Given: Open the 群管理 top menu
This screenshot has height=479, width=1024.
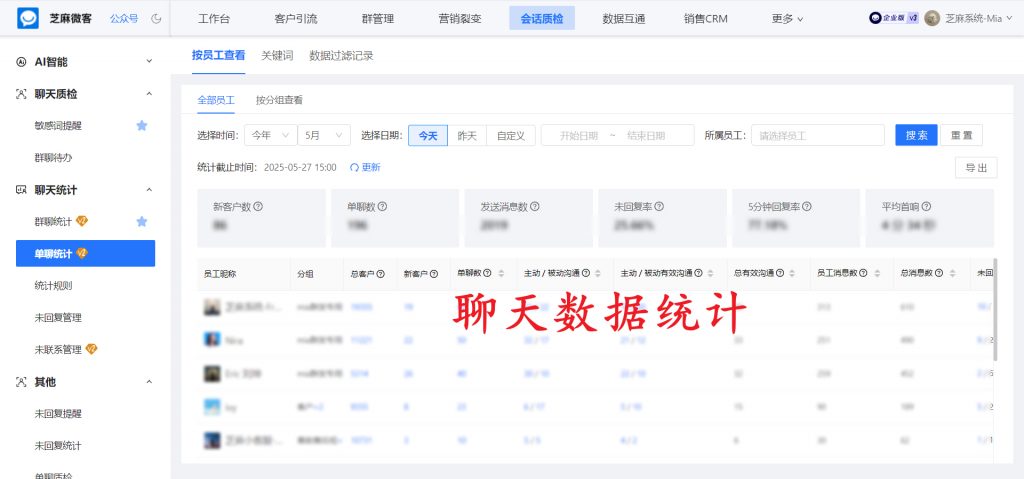Looking at the screenshot, I should 377,19.
